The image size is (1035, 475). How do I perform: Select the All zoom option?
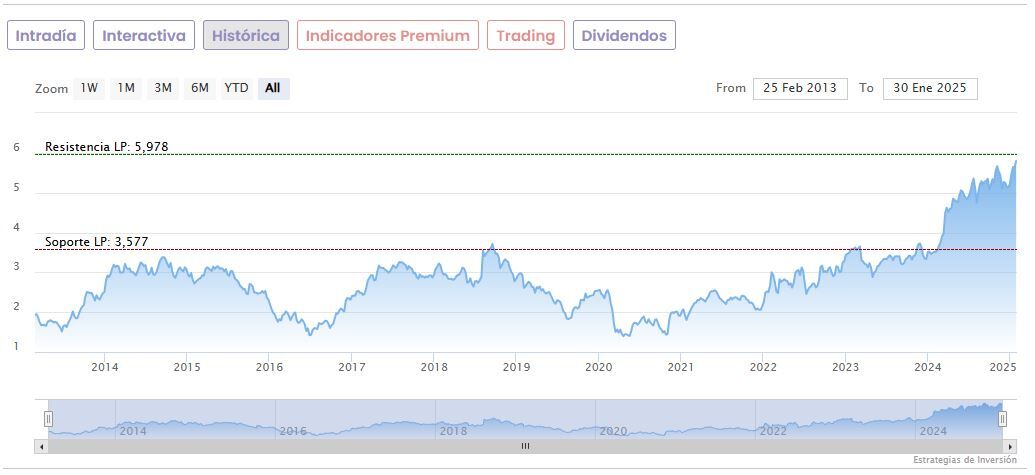pyautogui.click(x=272, y=88)
